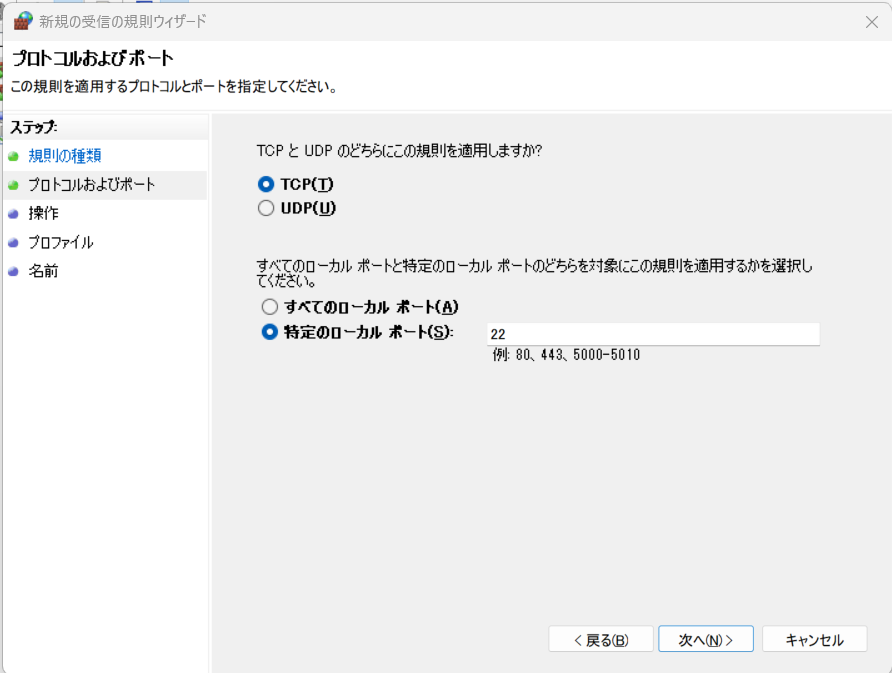Image resolution: width=892 pixels, height=673 pixels.
Task: Click blue bullet beside プロファイル step
Action: pyautogui.click(x=13, y=242)
